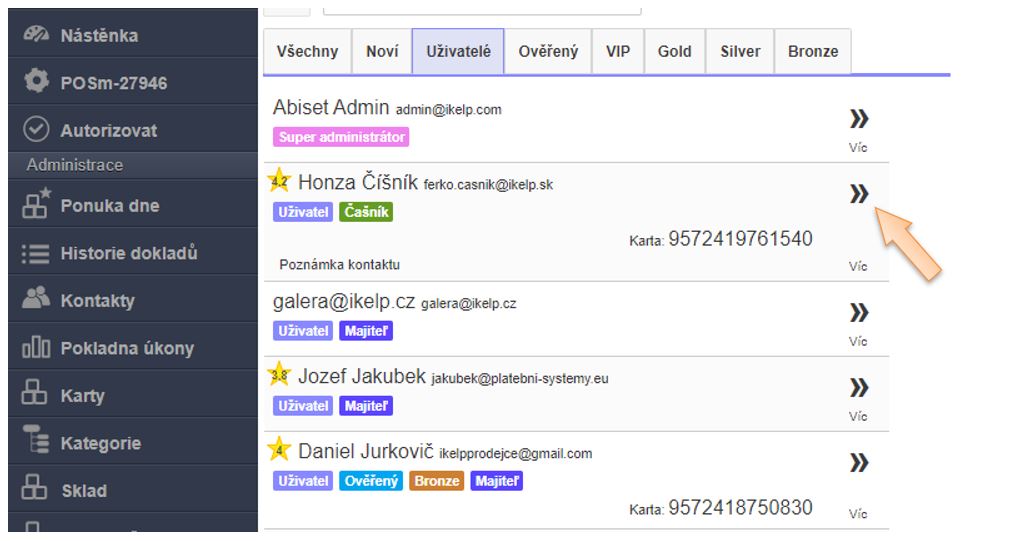Click the POSm-27946 gear icon
The width and height of the screenshot is (1023, 541).
coord(36,82)
